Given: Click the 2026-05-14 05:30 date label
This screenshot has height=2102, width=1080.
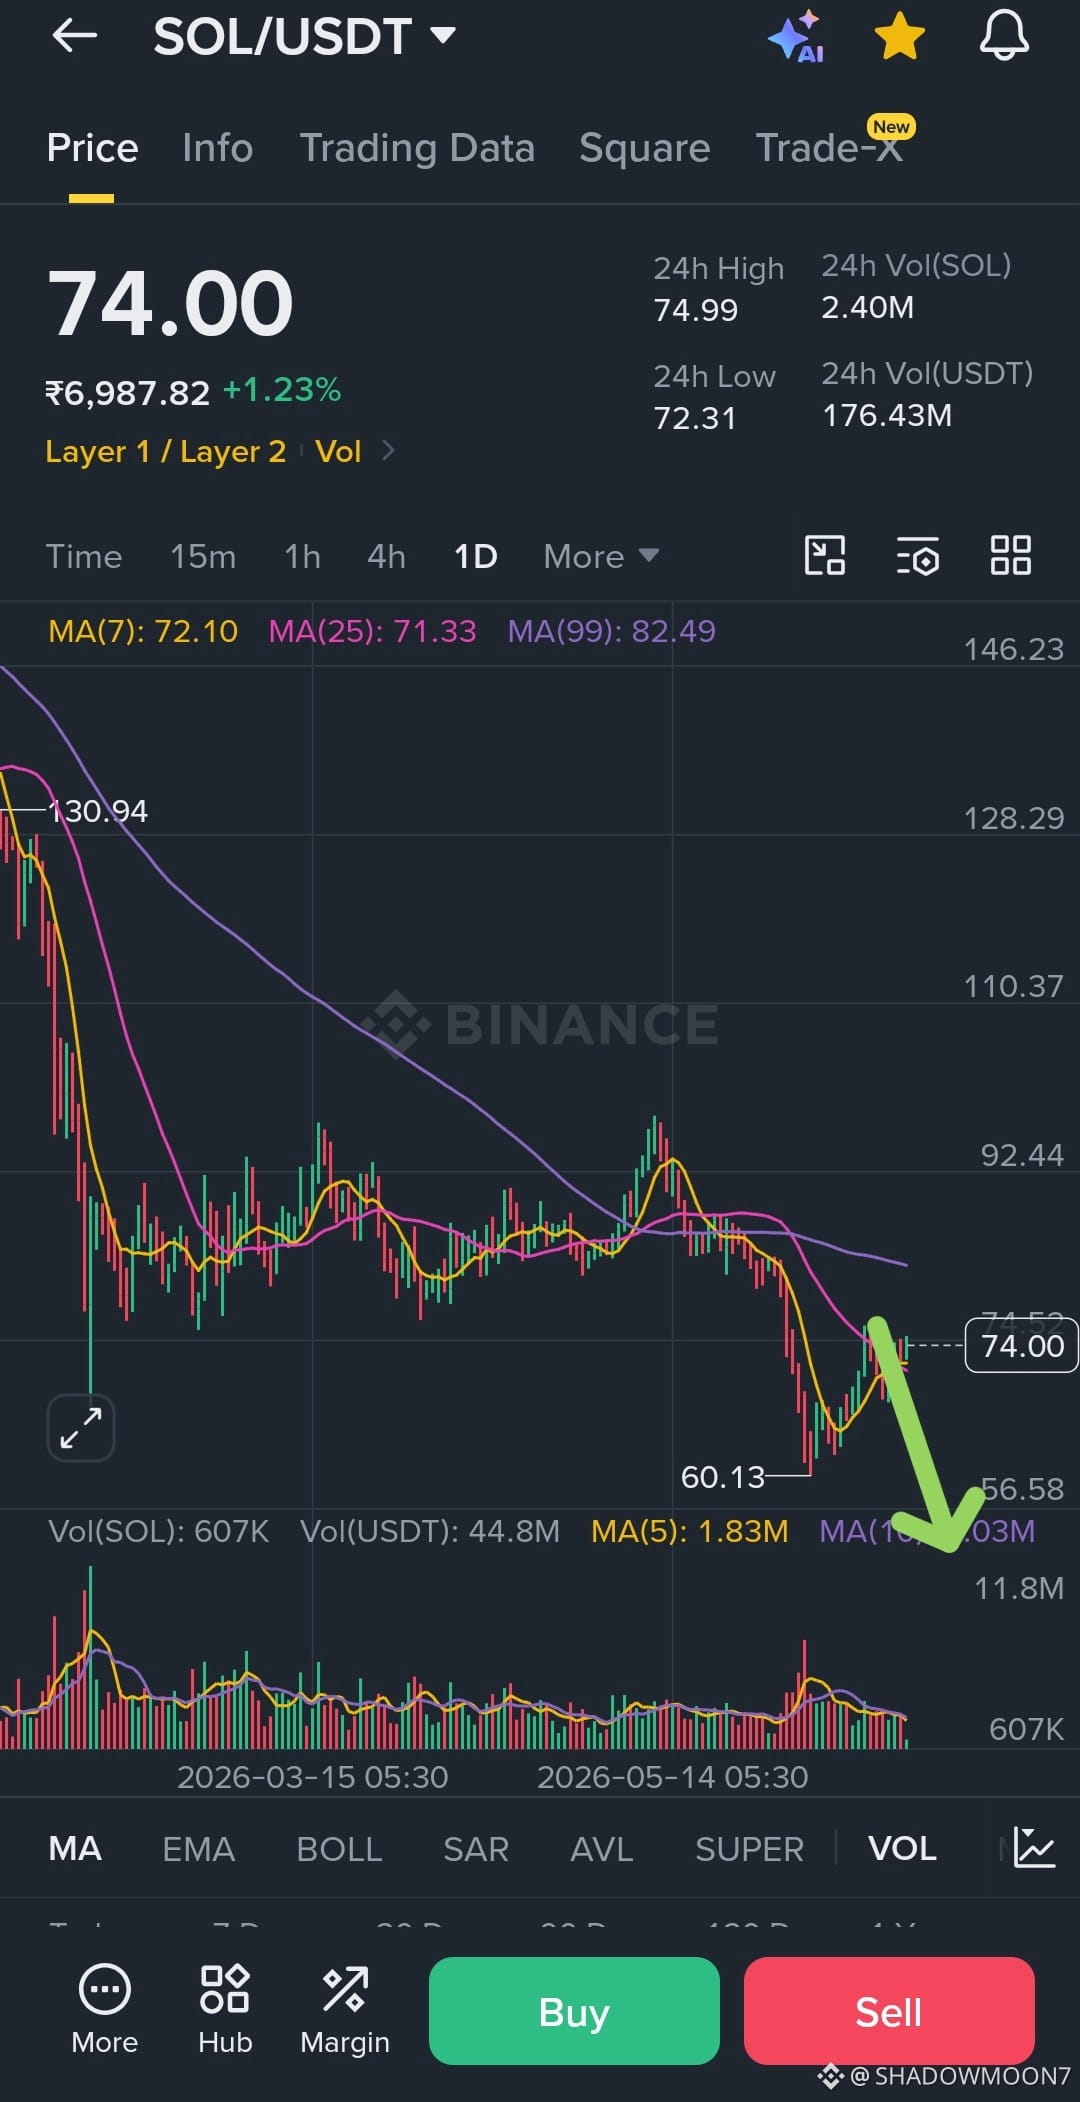Looking at the screenshot, I should tap(672, 1777).
